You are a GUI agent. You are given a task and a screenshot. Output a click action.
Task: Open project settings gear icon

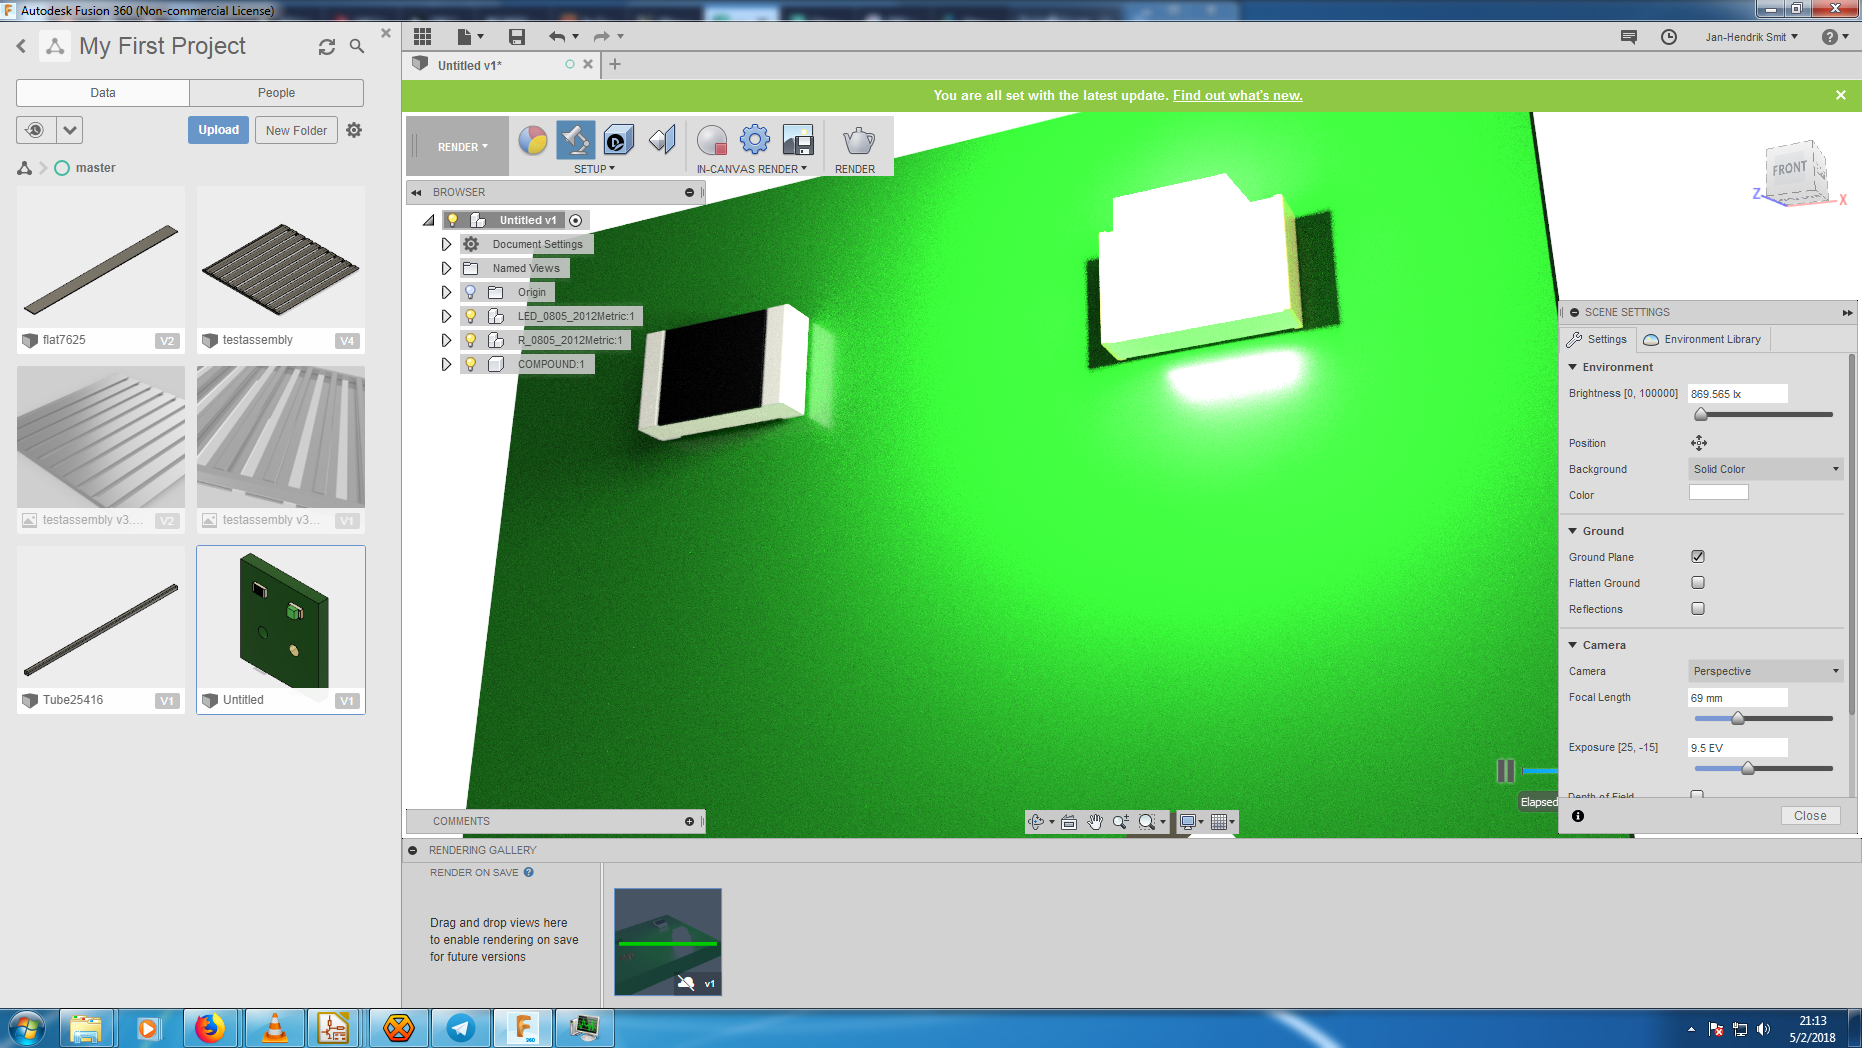coord(354,130)
